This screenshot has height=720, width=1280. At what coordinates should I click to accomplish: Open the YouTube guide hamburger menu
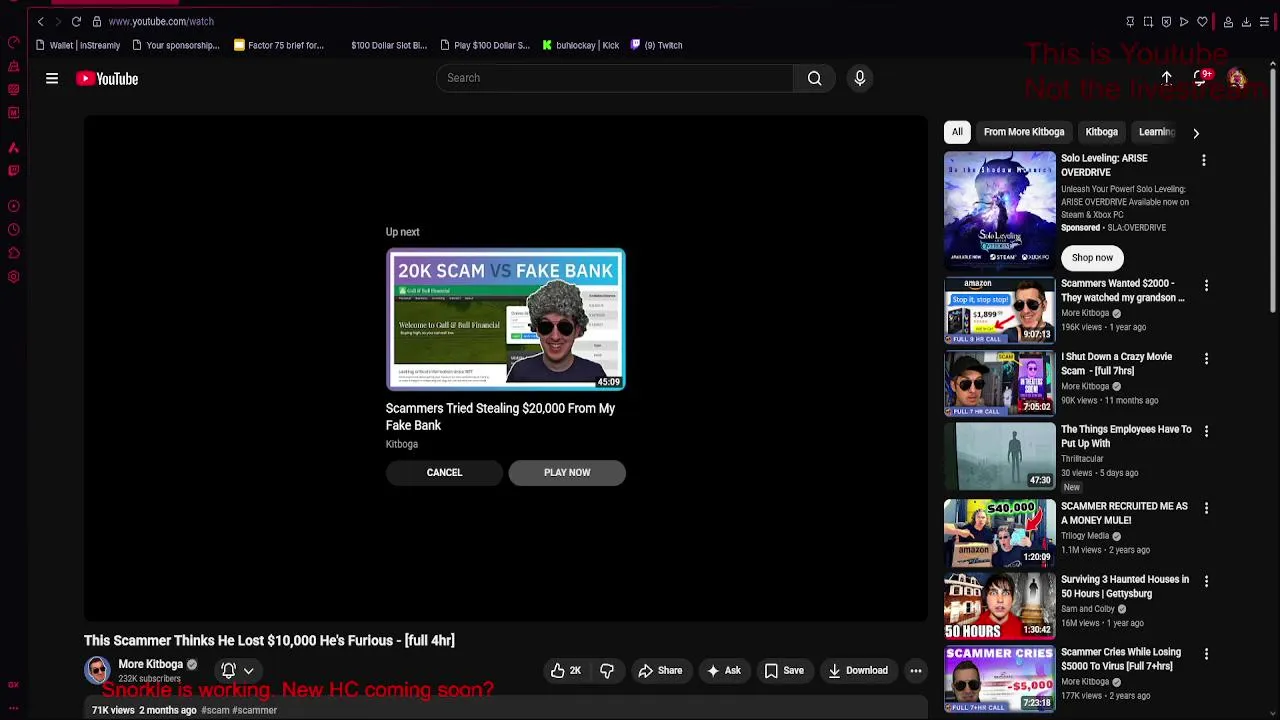coord(52,78)
